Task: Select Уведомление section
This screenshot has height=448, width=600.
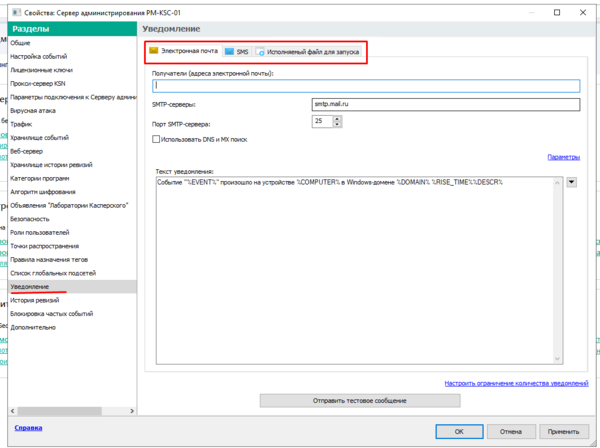Action: click(72, 287)
